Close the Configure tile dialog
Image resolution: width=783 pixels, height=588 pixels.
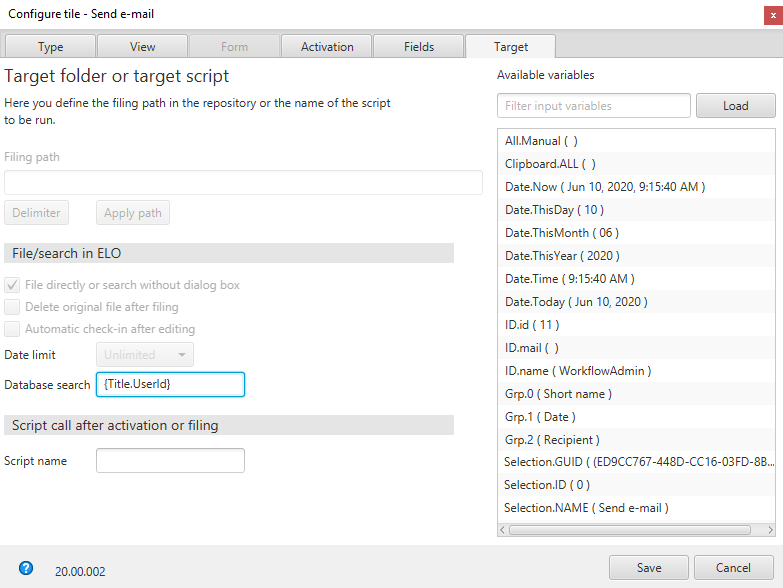click(x=770, y=14)
